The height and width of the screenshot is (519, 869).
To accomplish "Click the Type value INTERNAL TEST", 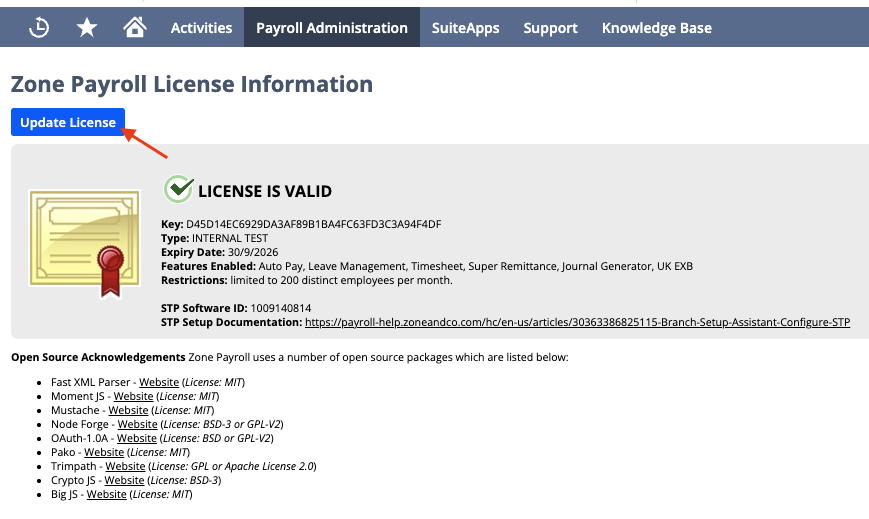I will coord(230,238).
